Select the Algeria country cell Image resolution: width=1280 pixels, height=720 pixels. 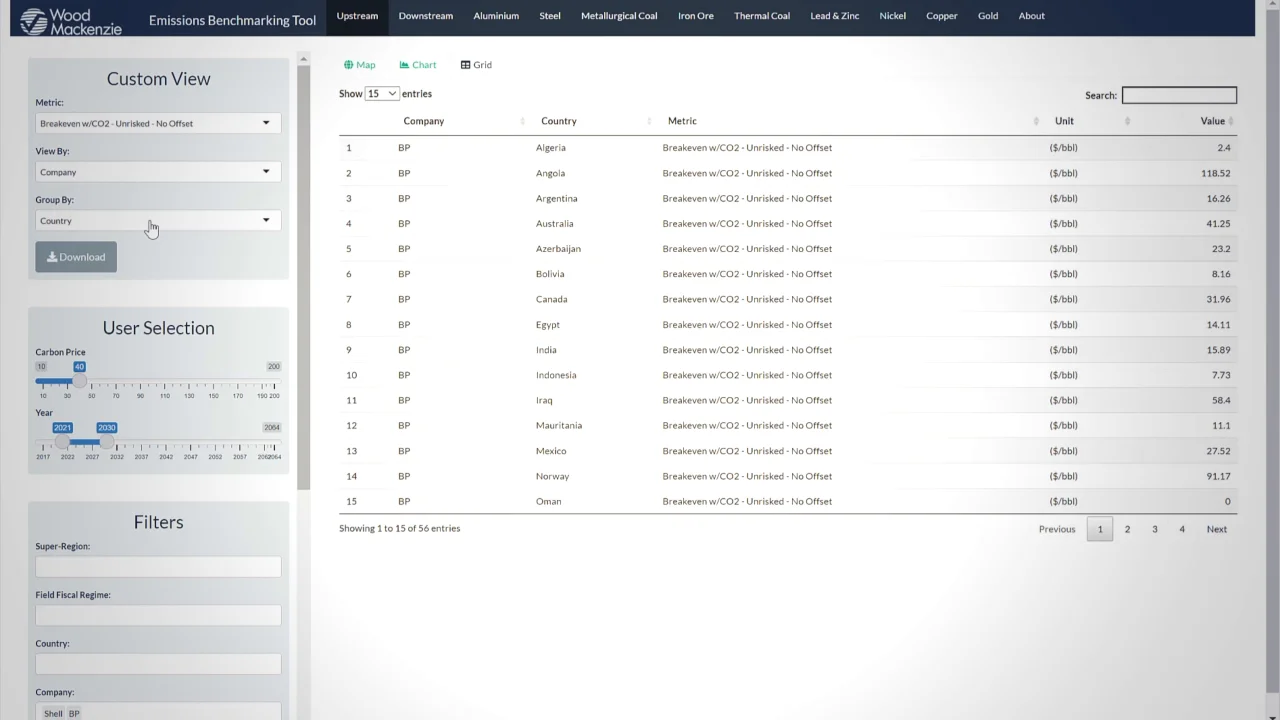tap(551, 148)
